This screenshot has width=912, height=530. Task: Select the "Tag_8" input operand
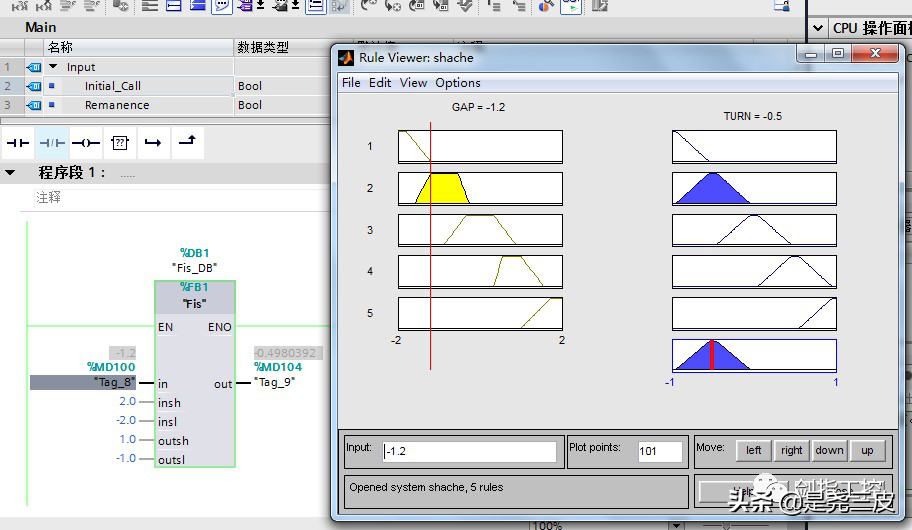(x=83, y=382)
